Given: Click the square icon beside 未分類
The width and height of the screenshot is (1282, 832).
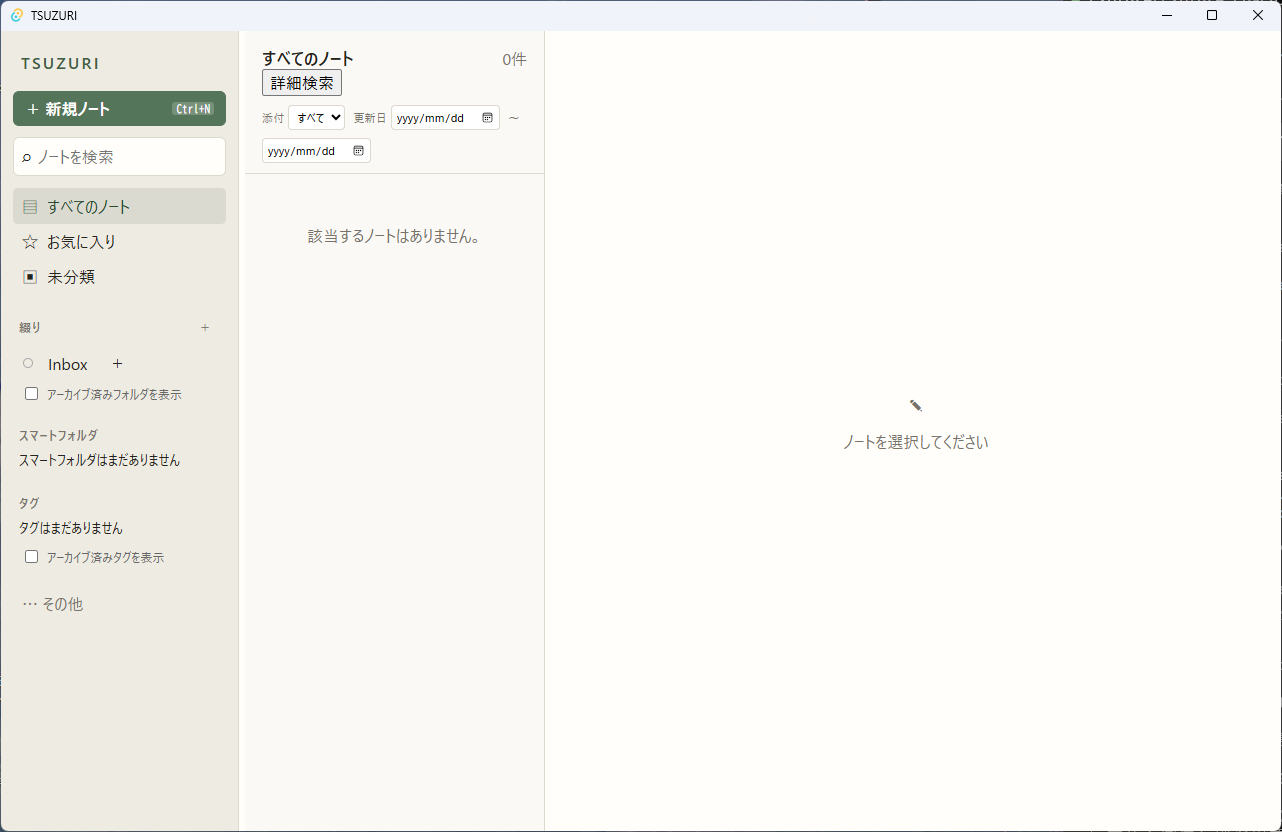Looking at the screenshot, I should (x=30, y=277).
